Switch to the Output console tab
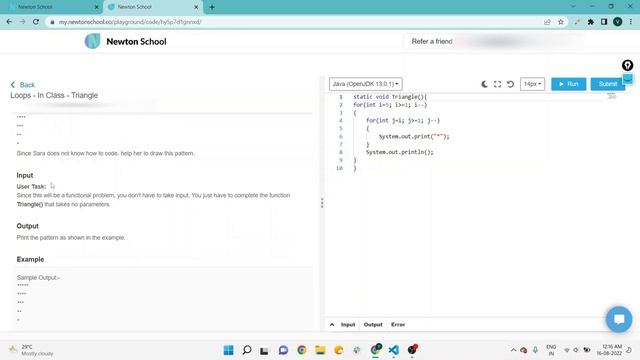 (x=373, y=324)
